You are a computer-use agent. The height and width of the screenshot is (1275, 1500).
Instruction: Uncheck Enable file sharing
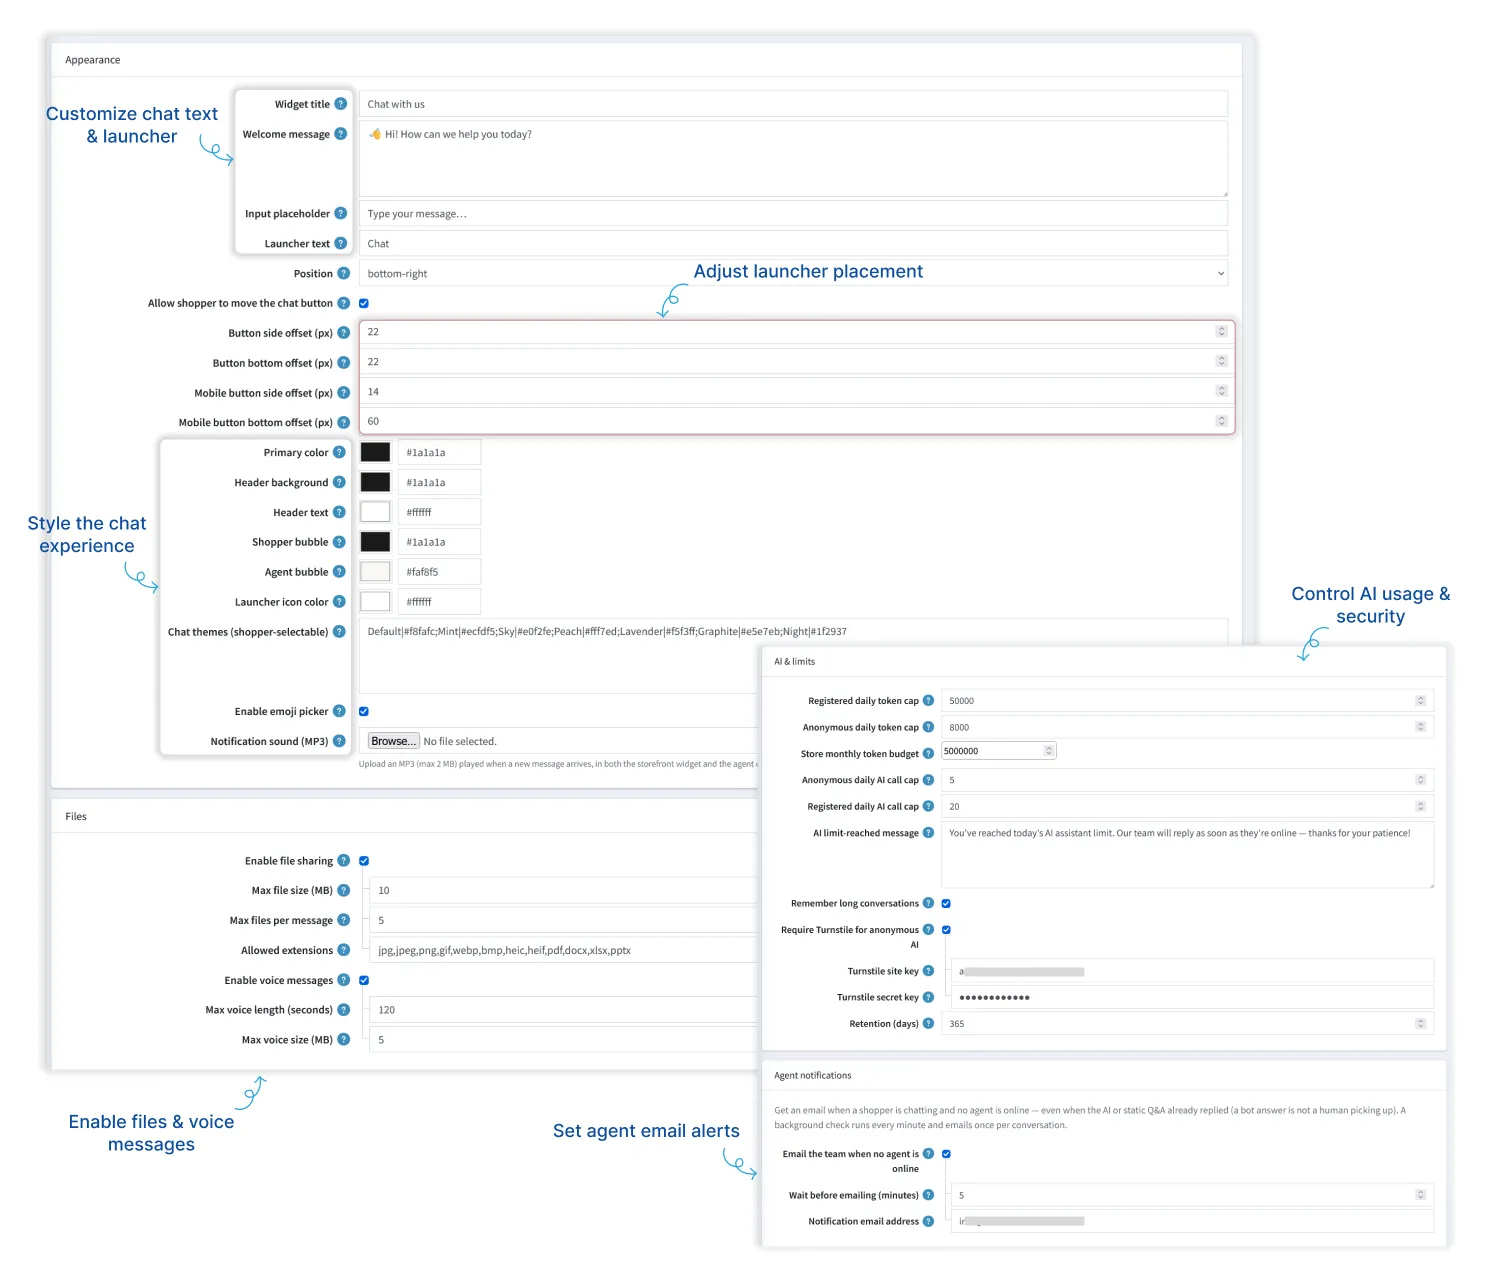pos(364,860)
